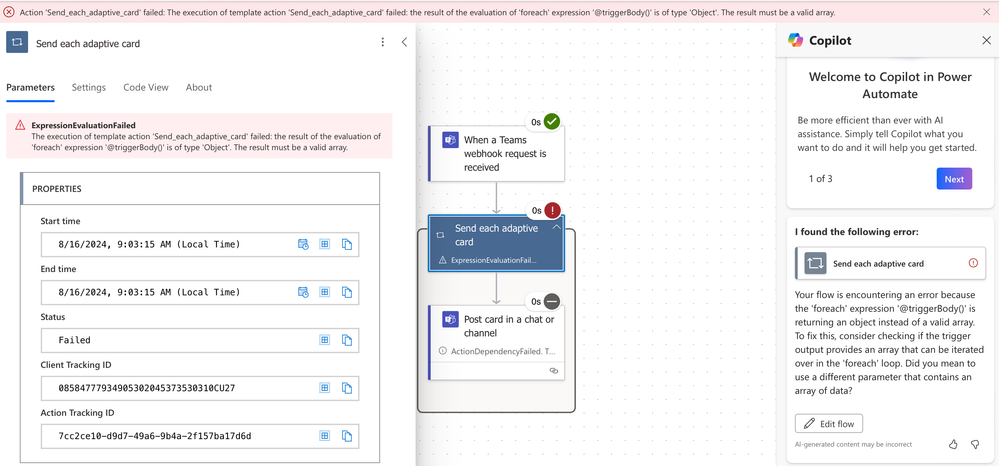
Task: Dismiss the red error banner at top
Action: tap(987, 11)
